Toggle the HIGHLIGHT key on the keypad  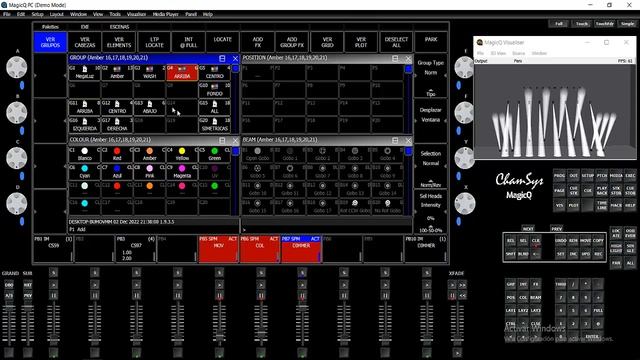click(616, 248)
